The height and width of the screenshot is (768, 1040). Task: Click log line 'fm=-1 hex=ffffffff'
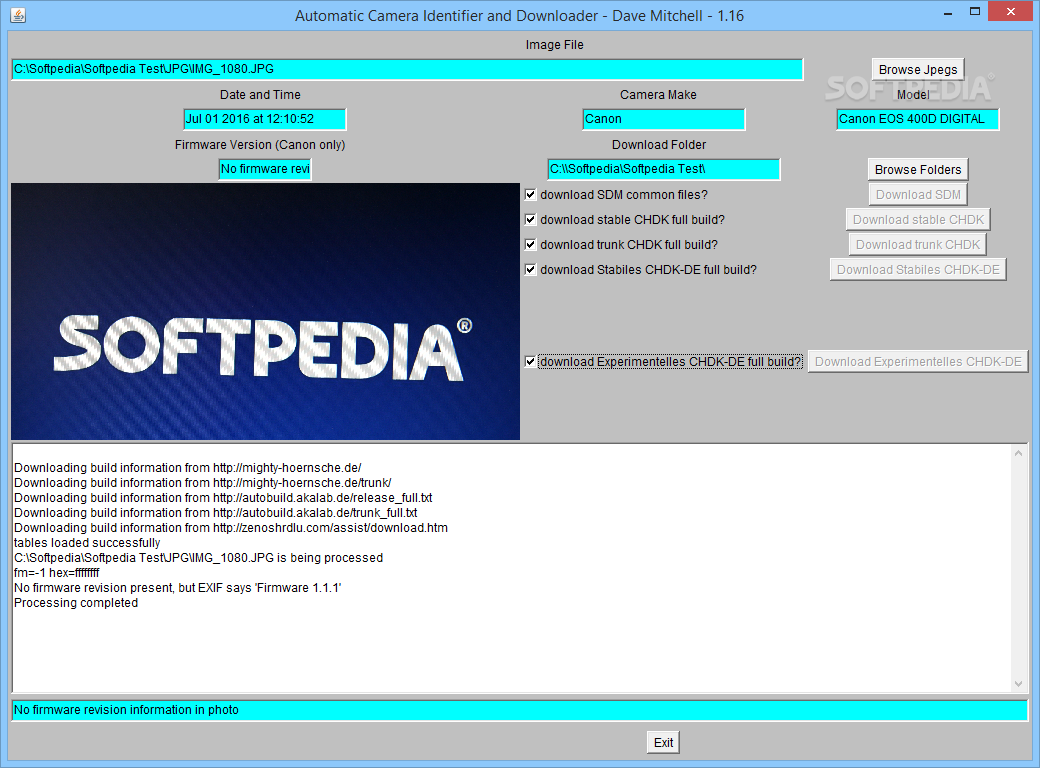point(57,573)
